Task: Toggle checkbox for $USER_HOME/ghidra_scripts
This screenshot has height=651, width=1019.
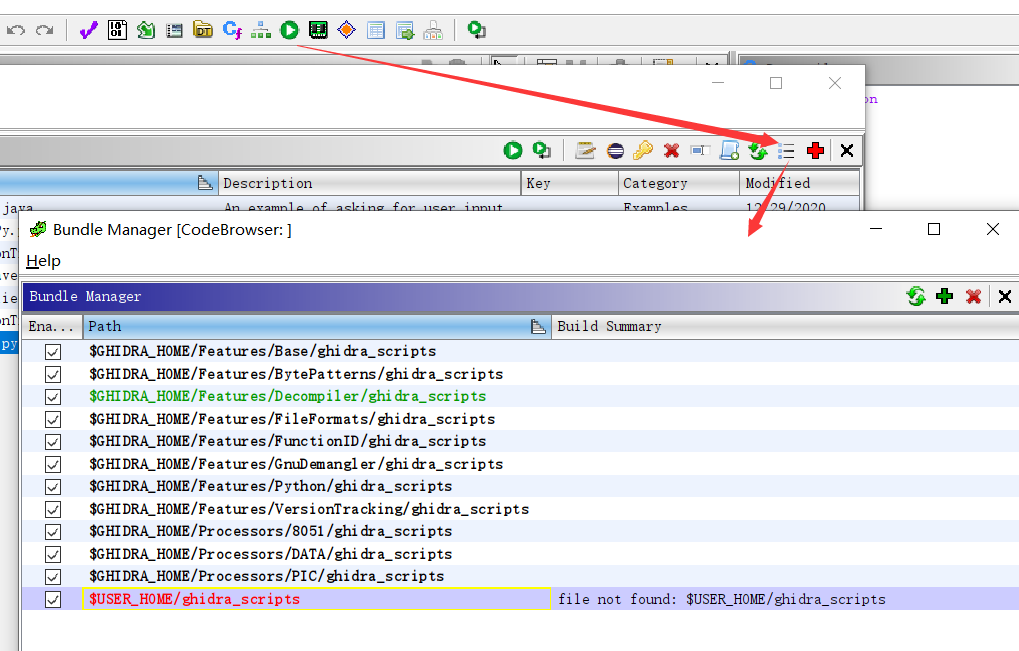Action: 53,599
